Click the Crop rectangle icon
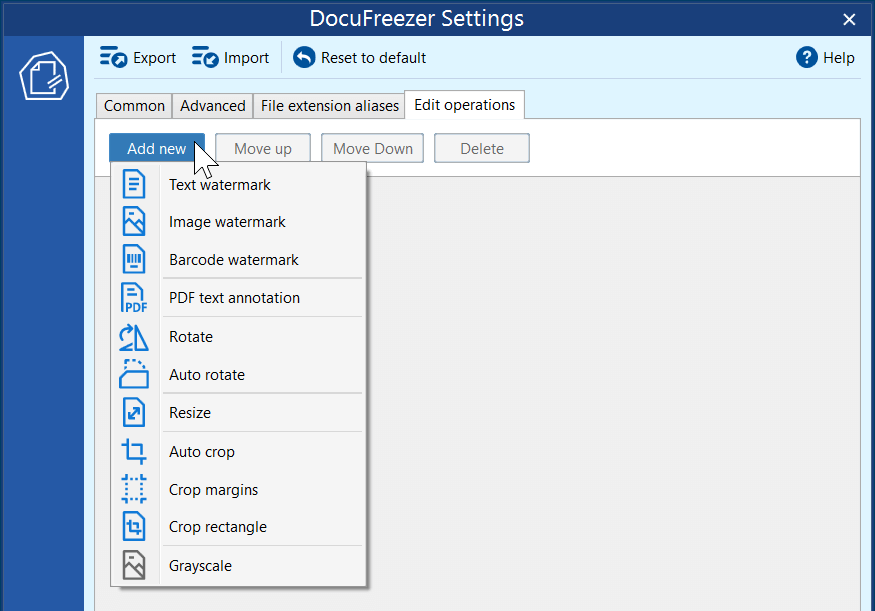This screenshot has width=875, height=611. point(134,526)
